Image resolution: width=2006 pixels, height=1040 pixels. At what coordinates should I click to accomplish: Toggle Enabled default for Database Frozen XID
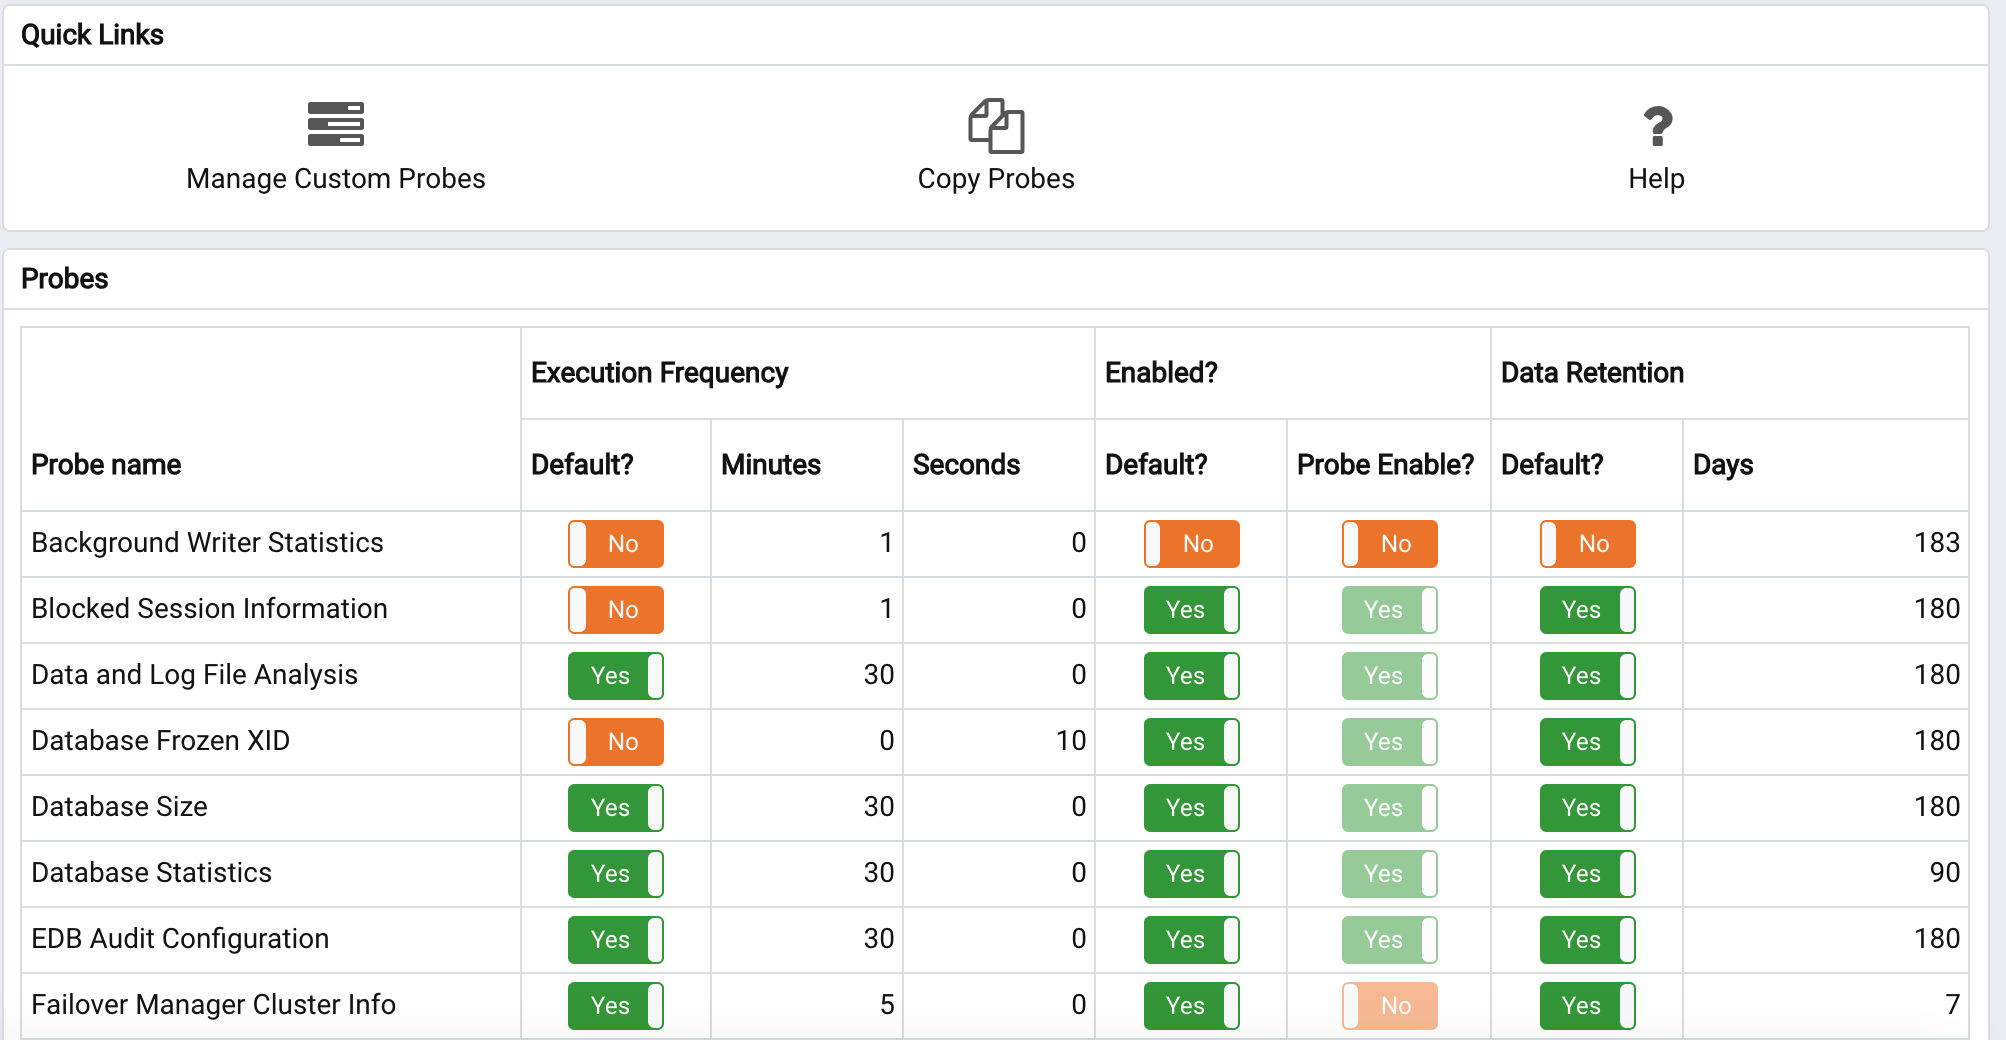[1192, 742]
